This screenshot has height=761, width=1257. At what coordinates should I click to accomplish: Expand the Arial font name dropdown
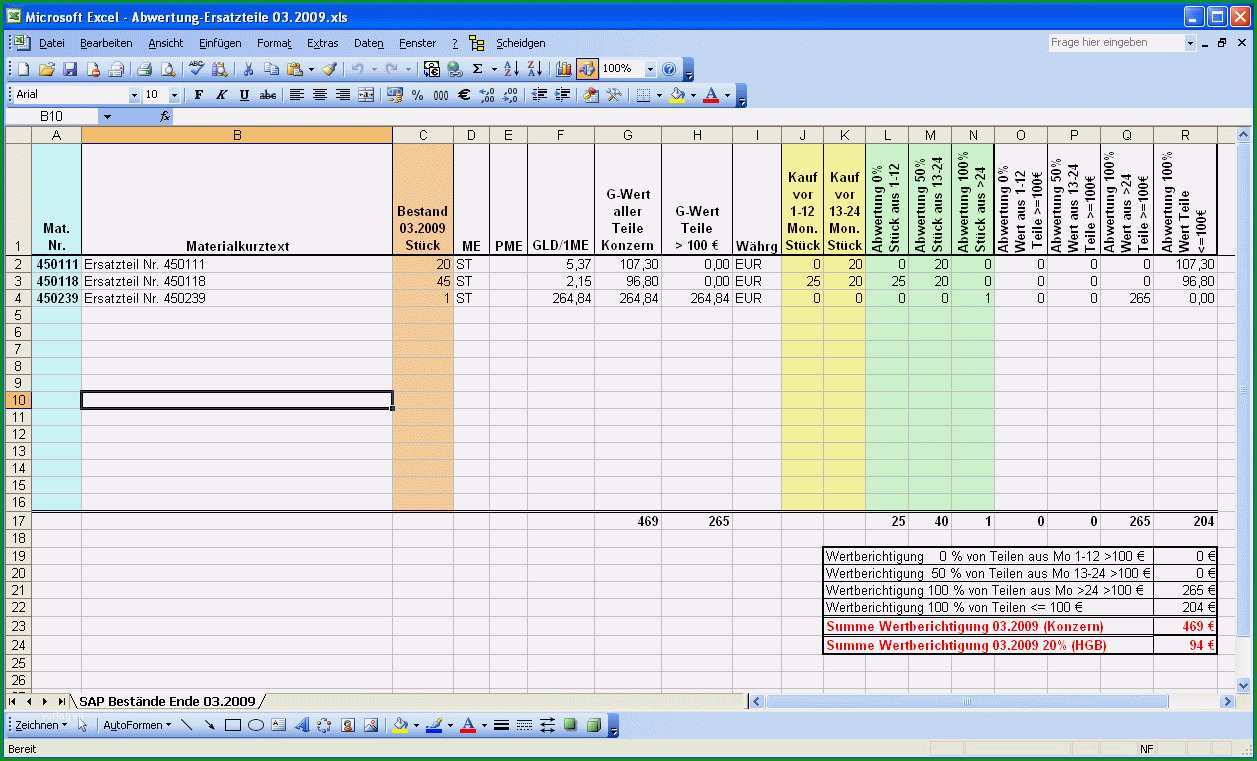[x=135, y=95]
